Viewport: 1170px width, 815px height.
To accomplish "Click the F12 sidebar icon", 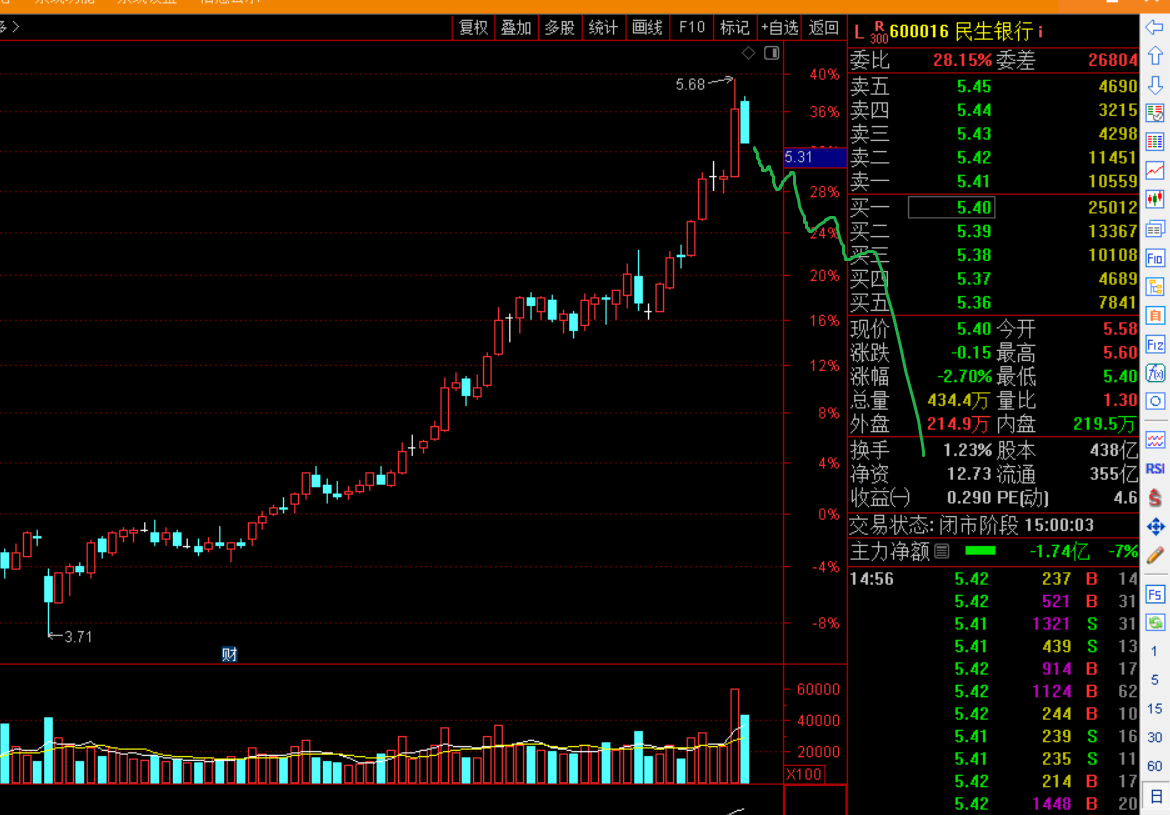I will pos(1155,344).
